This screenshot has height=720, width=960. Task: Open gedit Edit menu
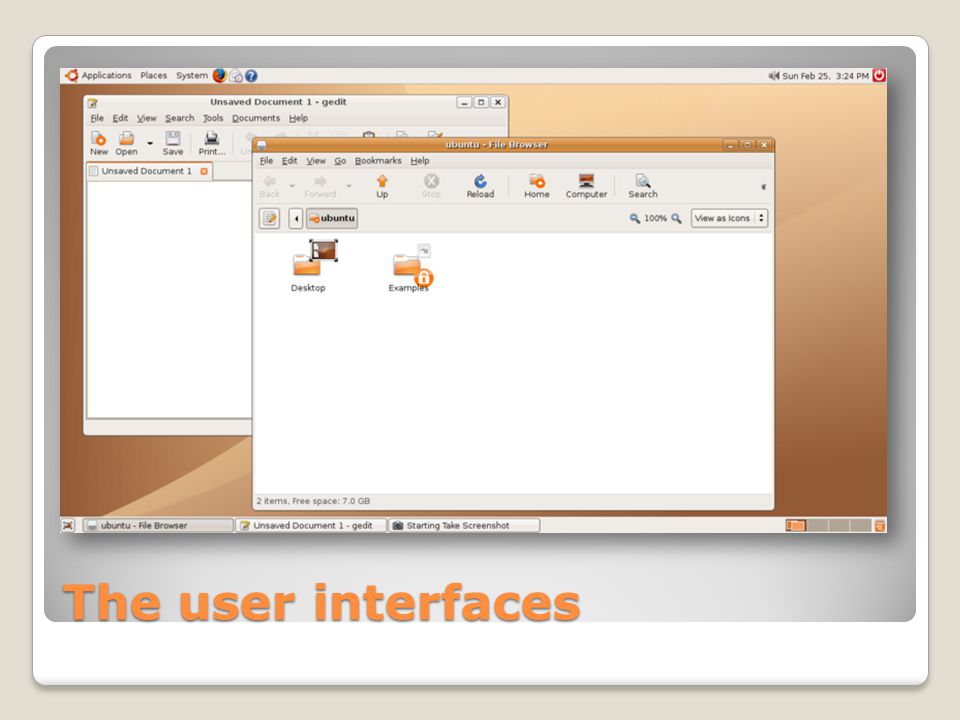(x=120, y=118)
